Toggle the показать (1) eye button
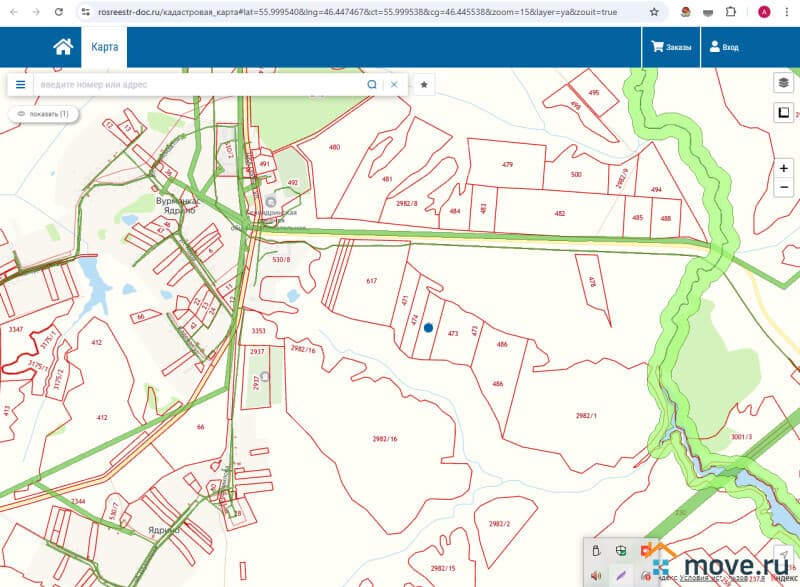The image size is (800, 587). pos(43,114)
